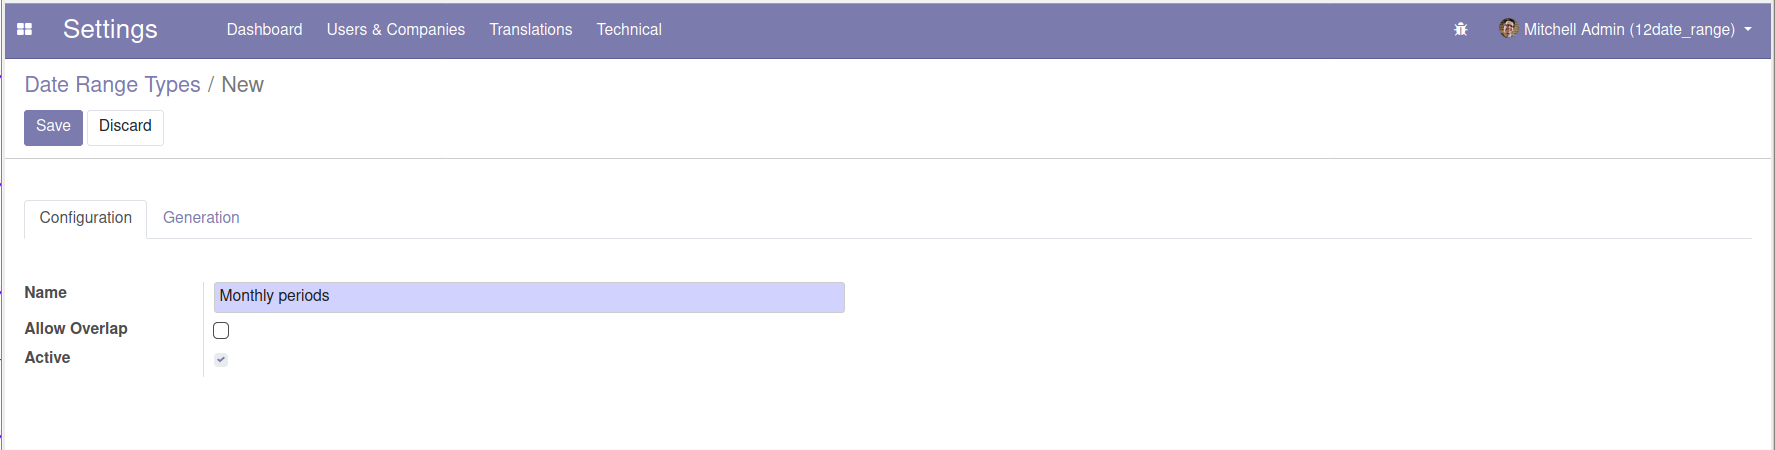The image size is (1775, 450).
Task: Open the Technical menu
Action: click(629, 30)
